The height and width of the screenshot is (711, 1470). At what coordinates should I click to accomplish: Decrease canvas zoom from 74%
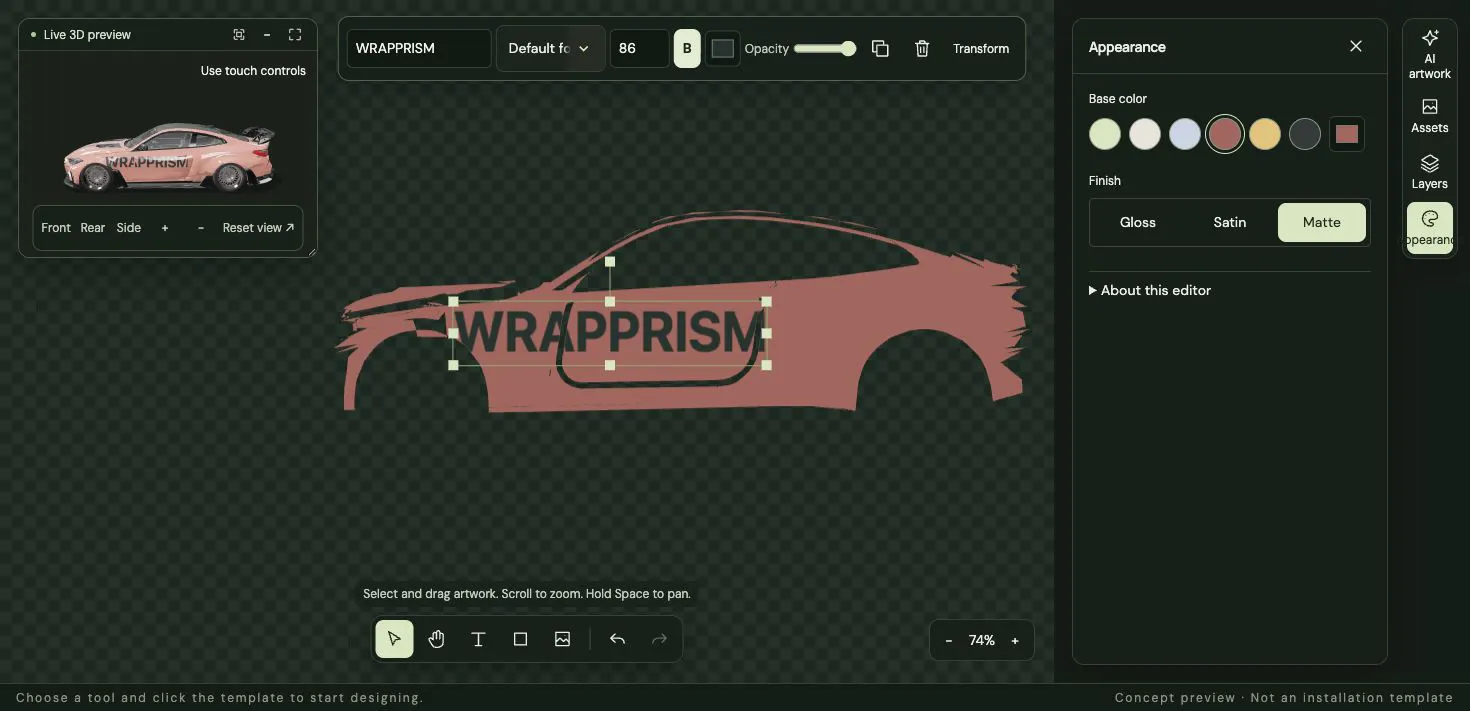949,640
